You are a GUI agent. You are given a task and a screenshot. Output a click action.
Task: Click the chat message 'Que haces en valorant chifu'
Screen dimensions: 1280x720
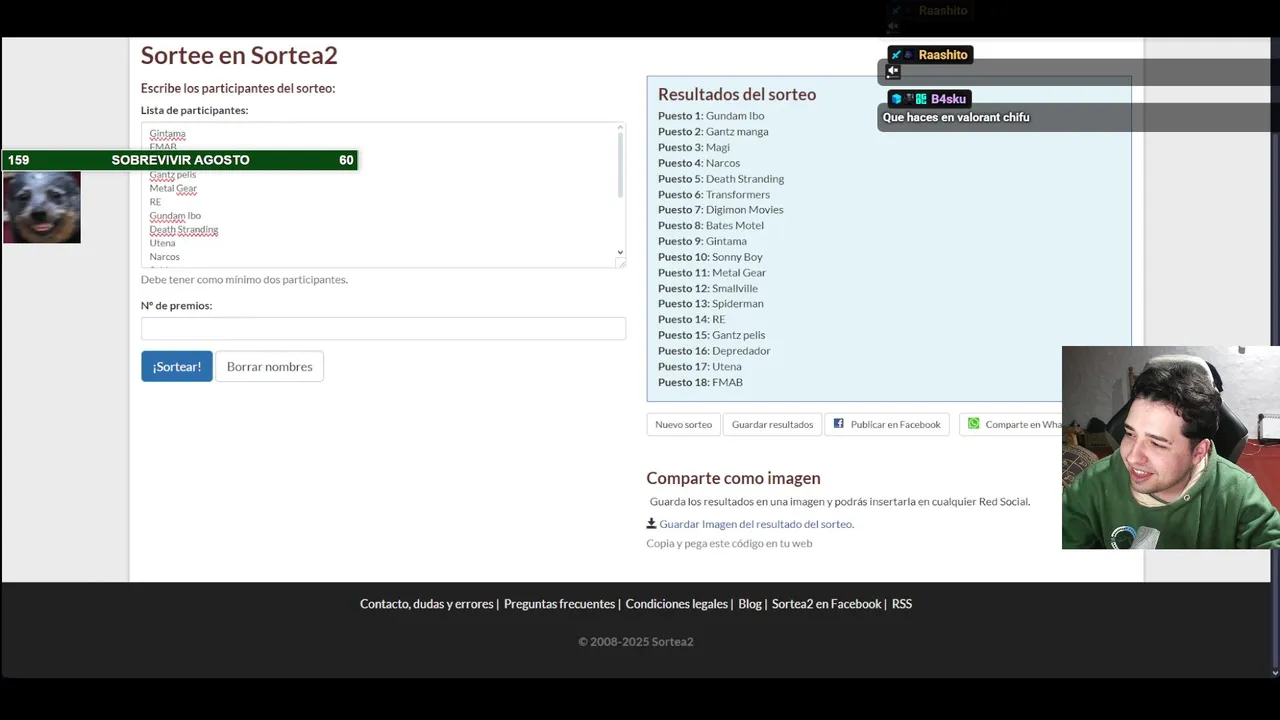[x=955, y=117]
